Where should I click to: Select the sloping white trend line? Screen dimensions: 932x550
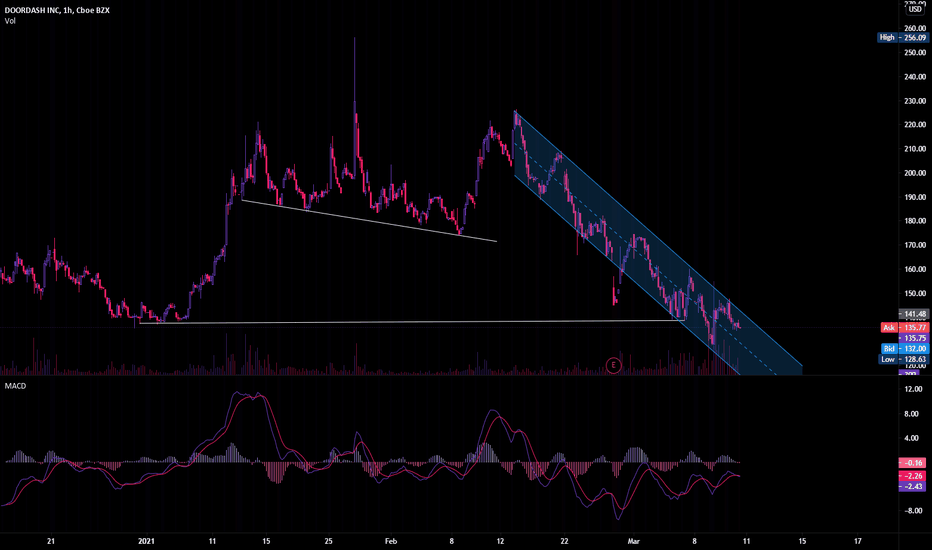point(369,221)
